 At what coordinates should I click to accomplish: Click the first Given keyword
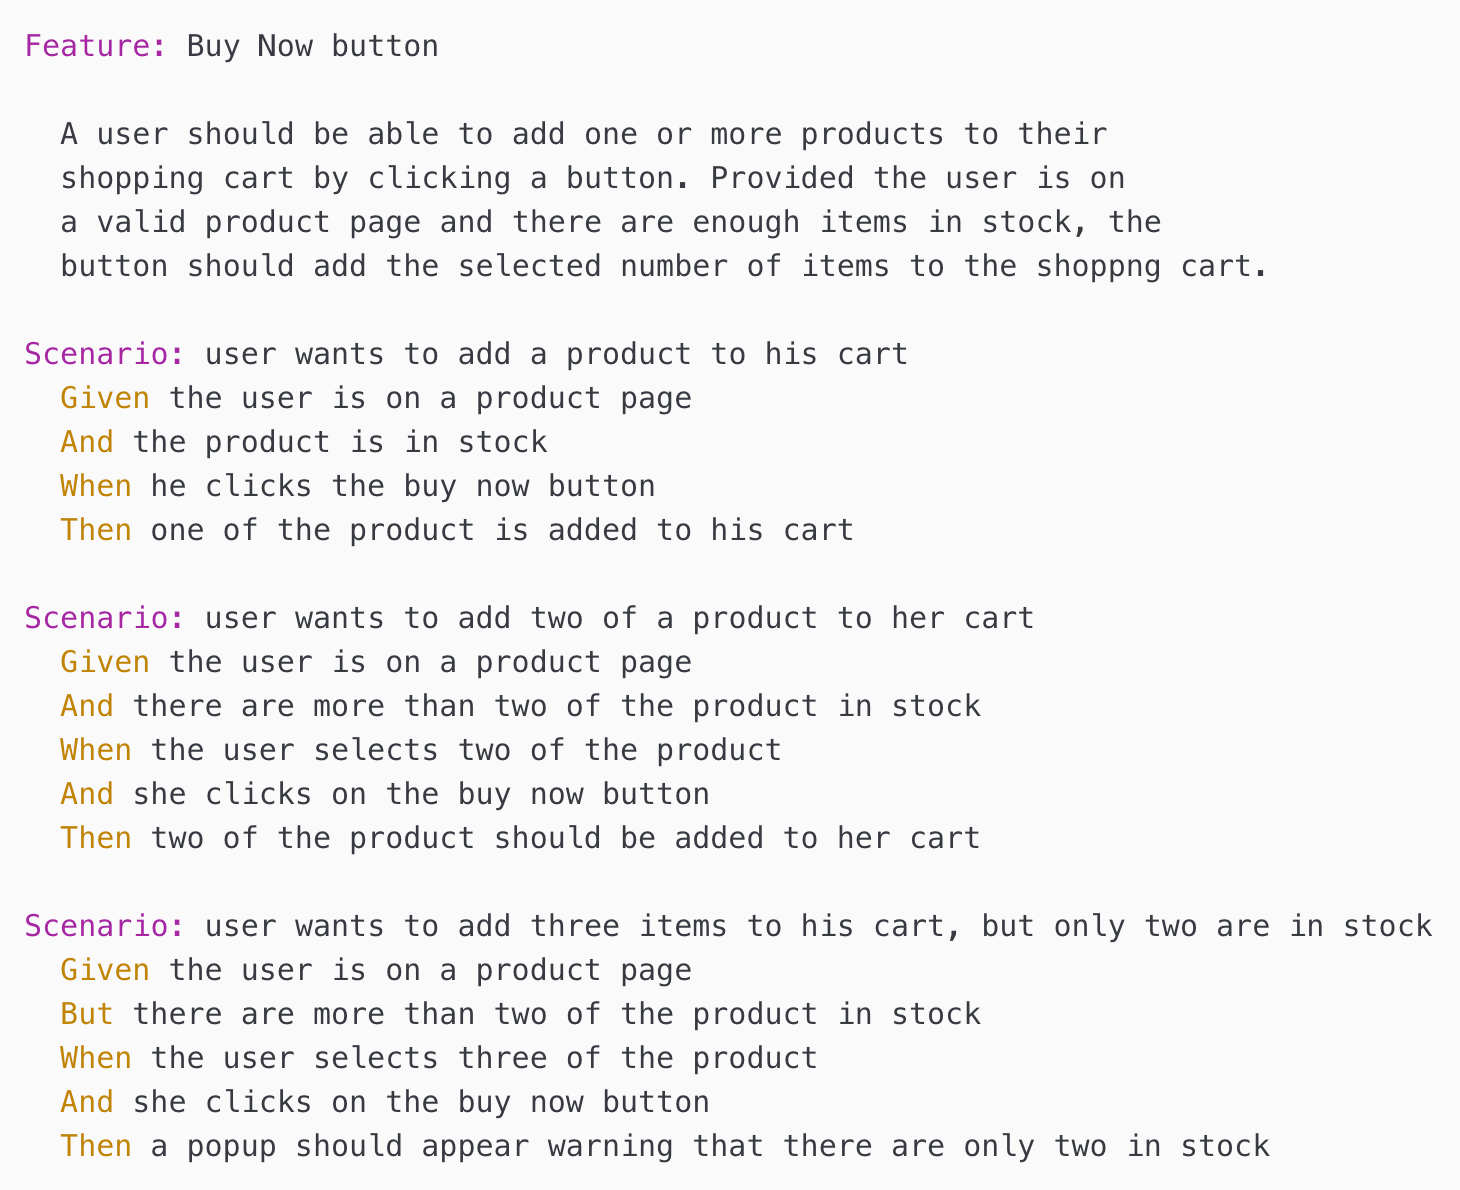tap(105, 398)
